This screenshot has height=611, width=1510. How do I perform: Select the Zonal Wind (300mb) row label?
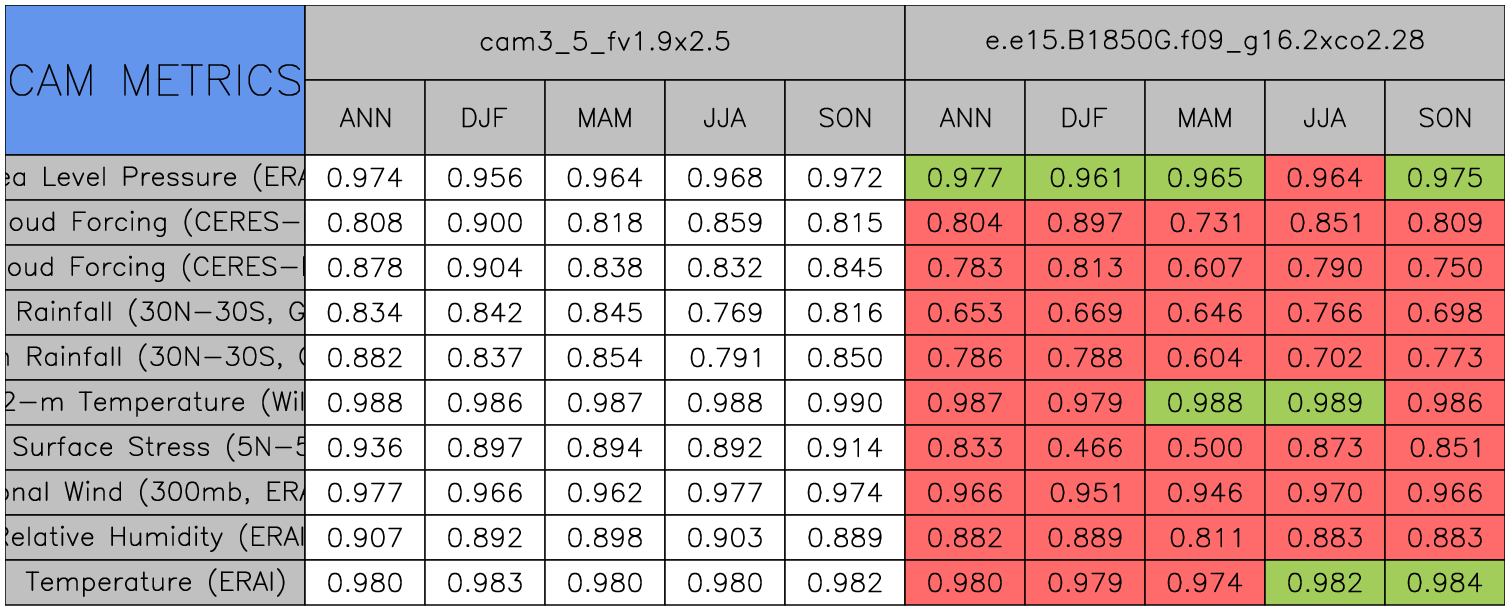[x=154, y=492]
